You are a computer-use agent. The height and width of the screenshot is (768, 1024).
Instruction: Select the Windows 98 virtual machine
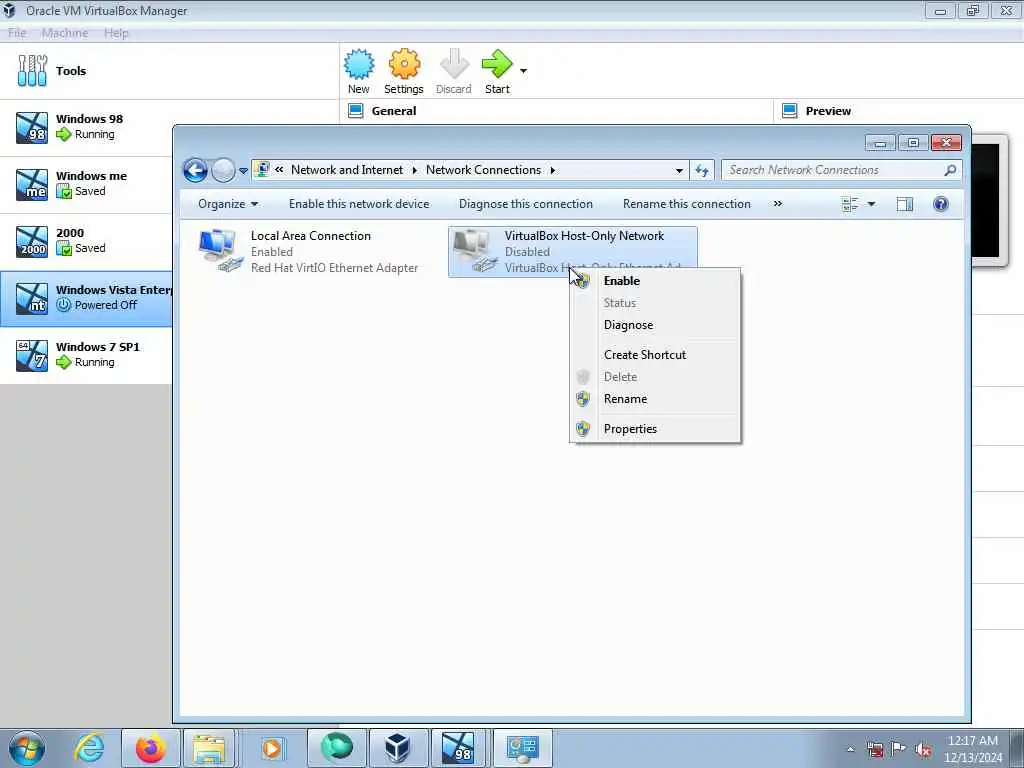point(86,127)
